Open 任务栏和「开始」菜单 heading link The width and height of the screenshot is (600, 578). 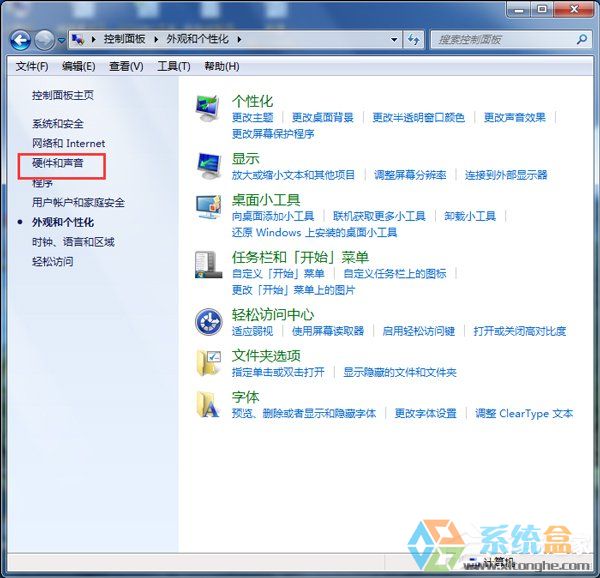[300, 257]
